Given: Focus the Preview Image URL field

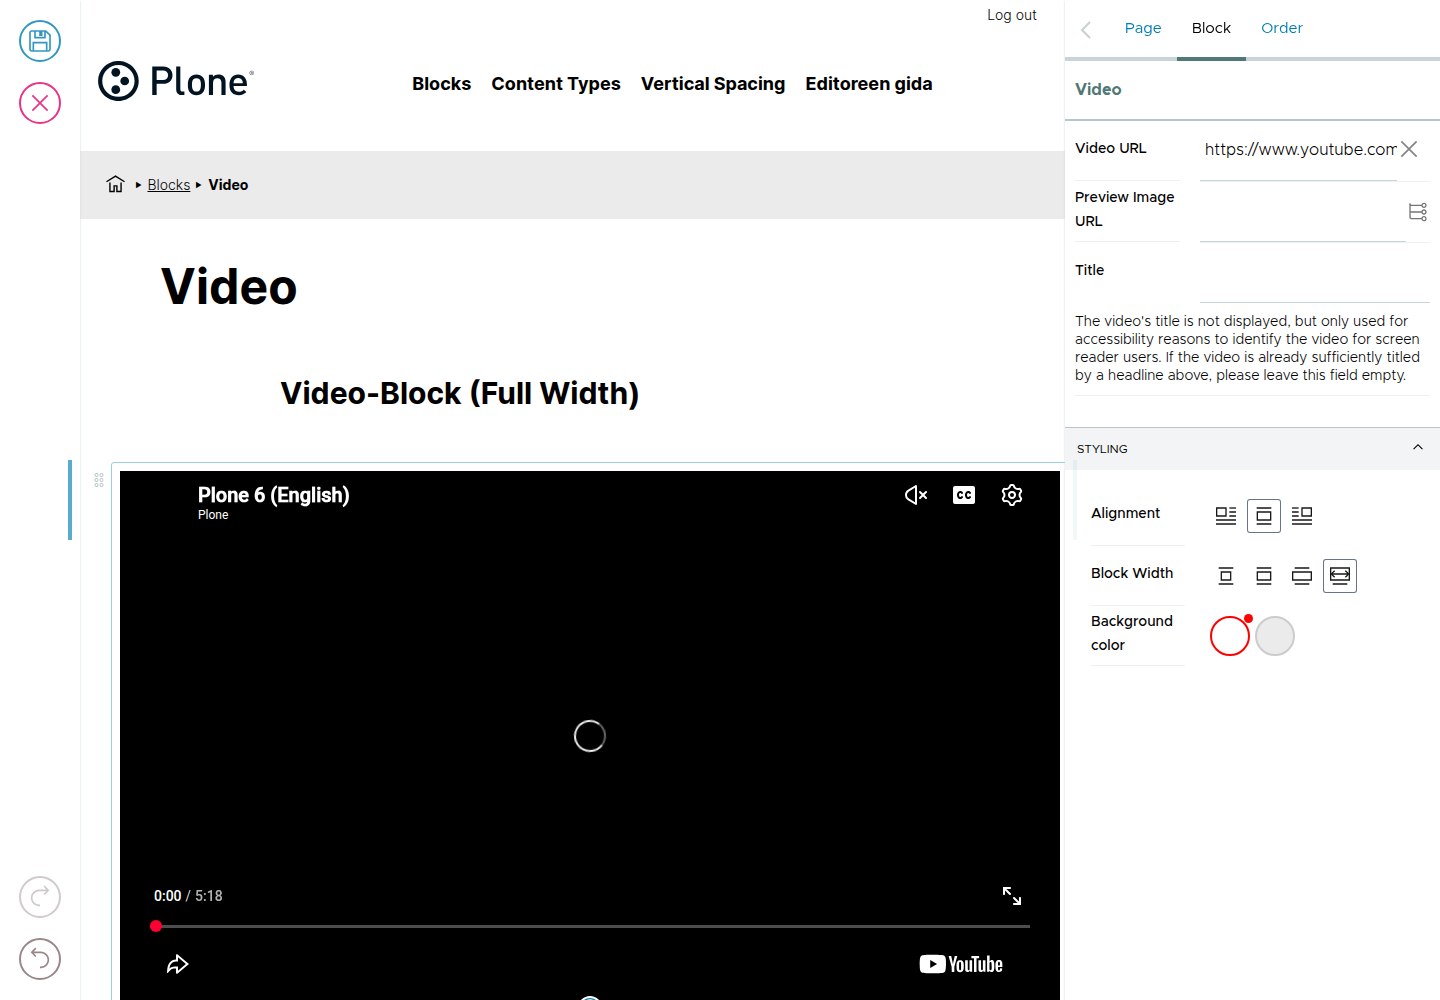Looking at the screenshot, I should pyautogui.click(x=1303, y=211).
